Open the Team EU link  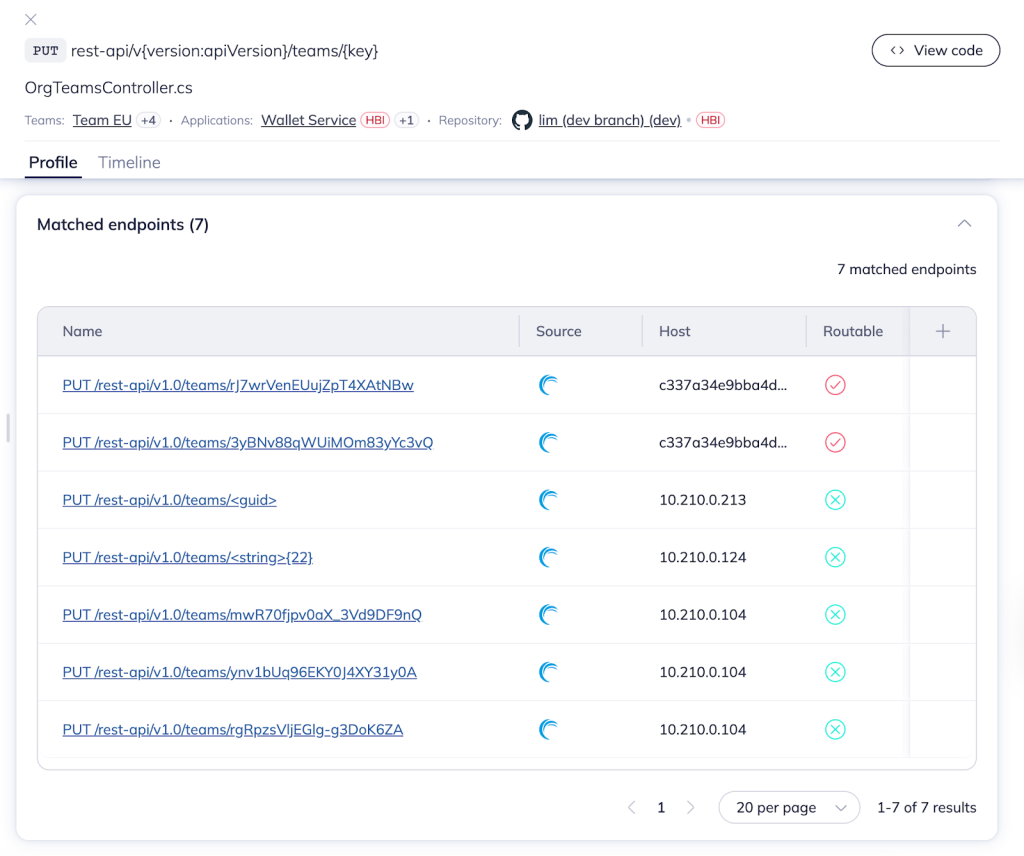(102, 120)
